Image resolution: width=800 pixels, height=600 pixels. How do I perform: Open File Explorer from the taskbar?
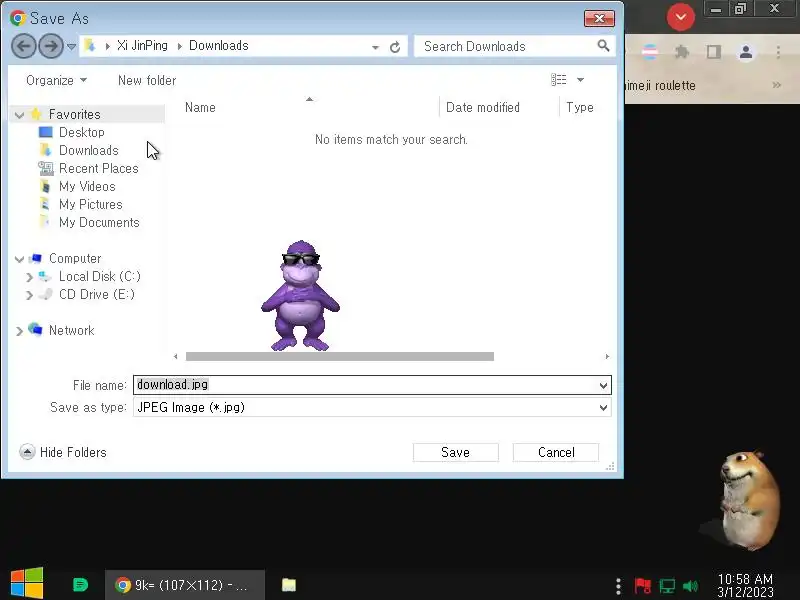(x=289, y=585)
